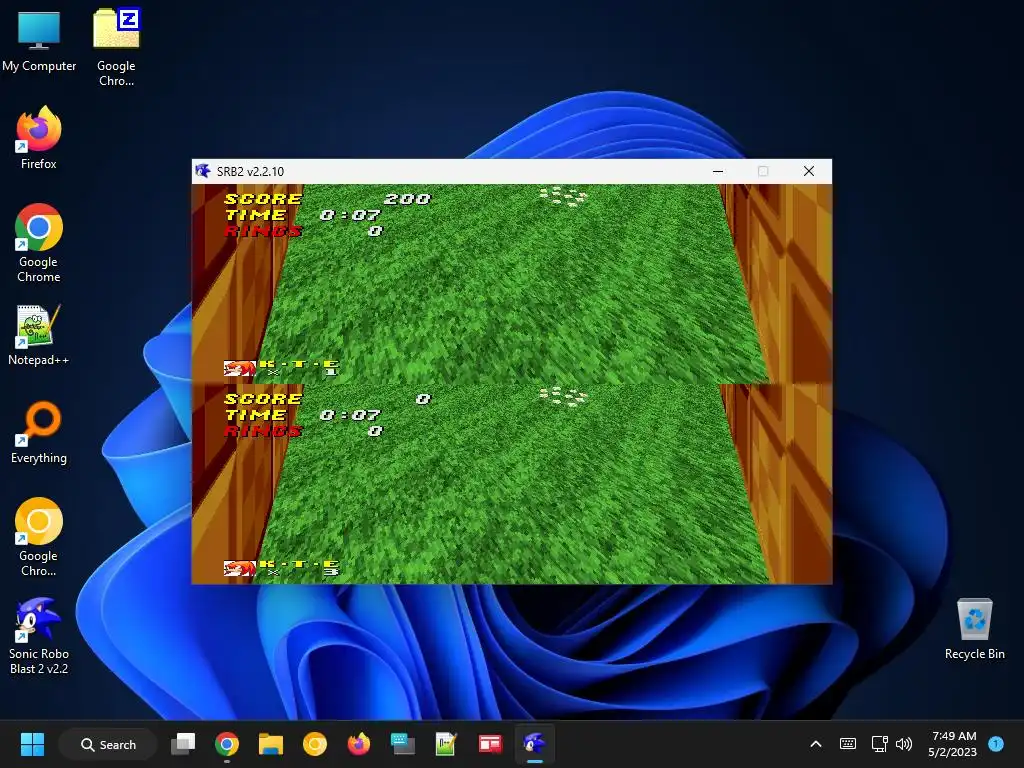Viewport: 1024px width, 768px height.
Task: Open Notepad++ from the taskbar
Action: 446,744
